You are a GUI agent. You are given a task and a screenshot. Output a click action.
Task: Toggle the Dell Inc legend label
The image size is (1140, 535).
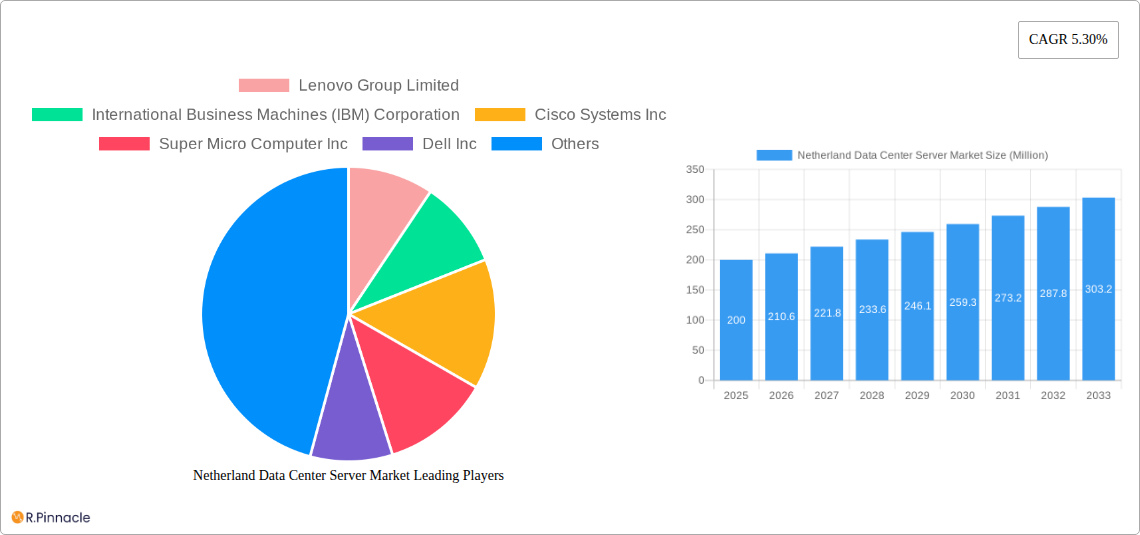click(x=449, y=144)
